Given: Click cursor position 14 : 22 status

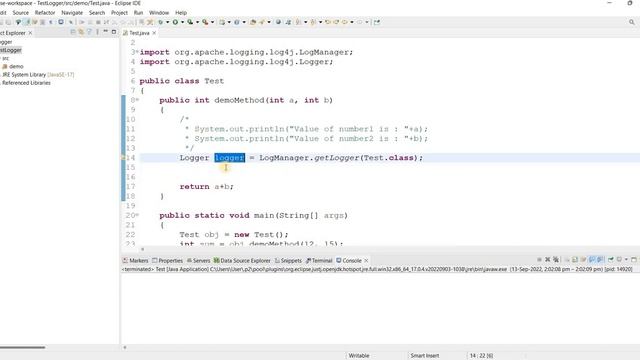Looking at the screenshot, I should 481,356.
